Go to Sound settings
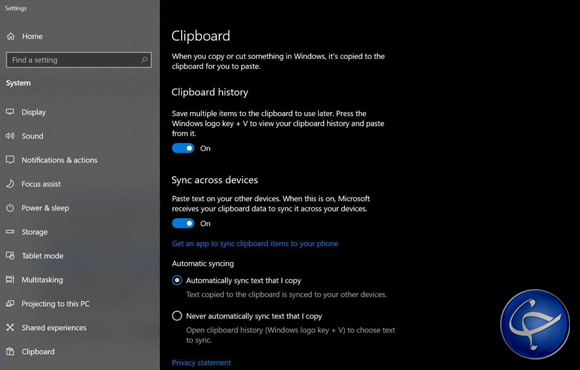 [32, 136]
